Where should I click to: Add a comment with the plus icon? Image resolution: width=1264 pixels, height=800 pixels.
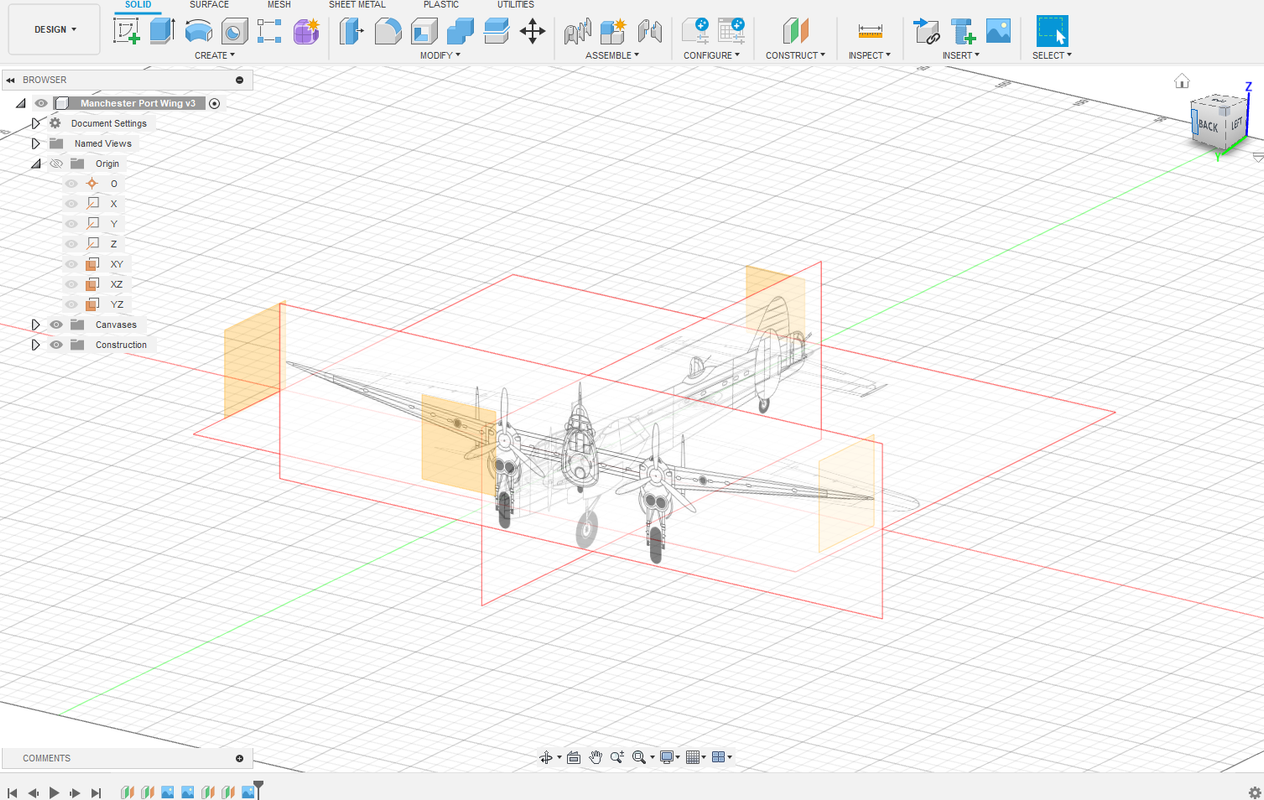239,758
